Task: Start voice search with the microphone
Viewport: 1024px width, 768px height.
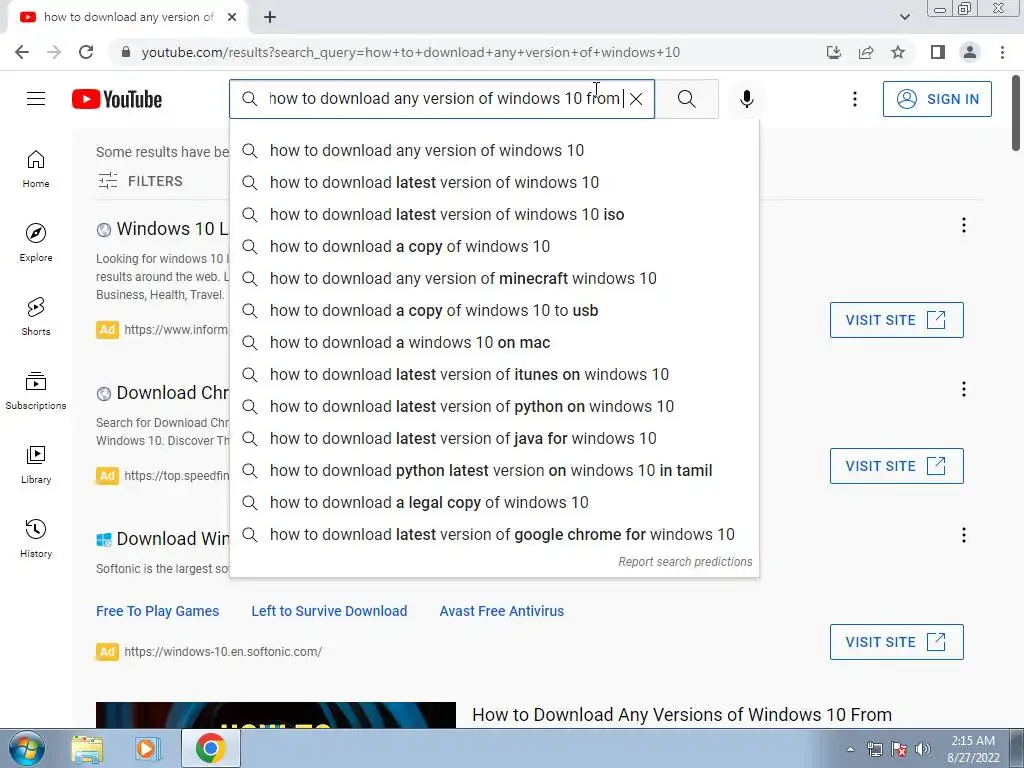Action: click(746, 99)
